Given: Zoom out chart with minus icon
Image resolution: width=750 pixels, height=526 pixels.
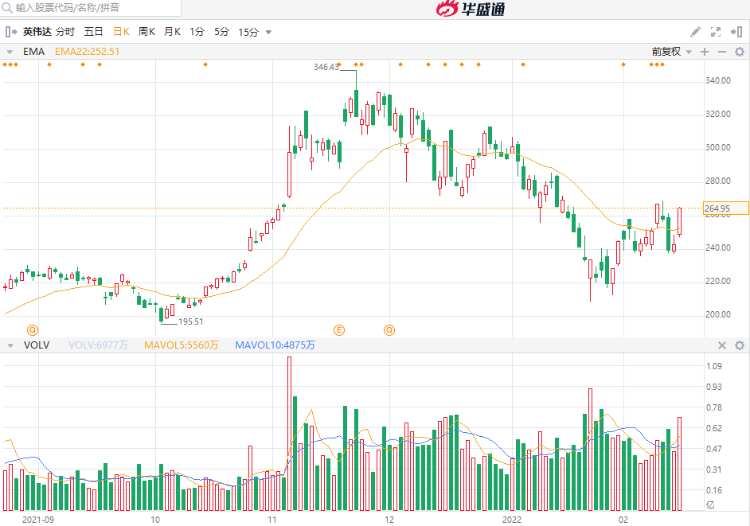Looking at the screenshot, I should (722, 51).
